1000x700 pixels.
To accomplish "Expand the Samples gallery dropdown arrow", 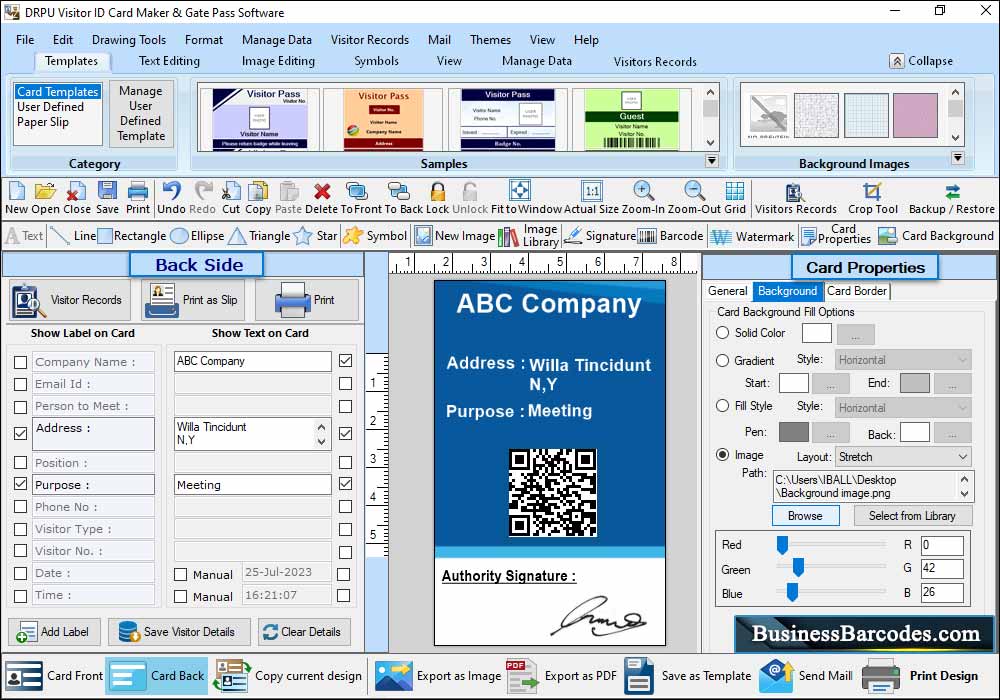I will pos(712,161).
